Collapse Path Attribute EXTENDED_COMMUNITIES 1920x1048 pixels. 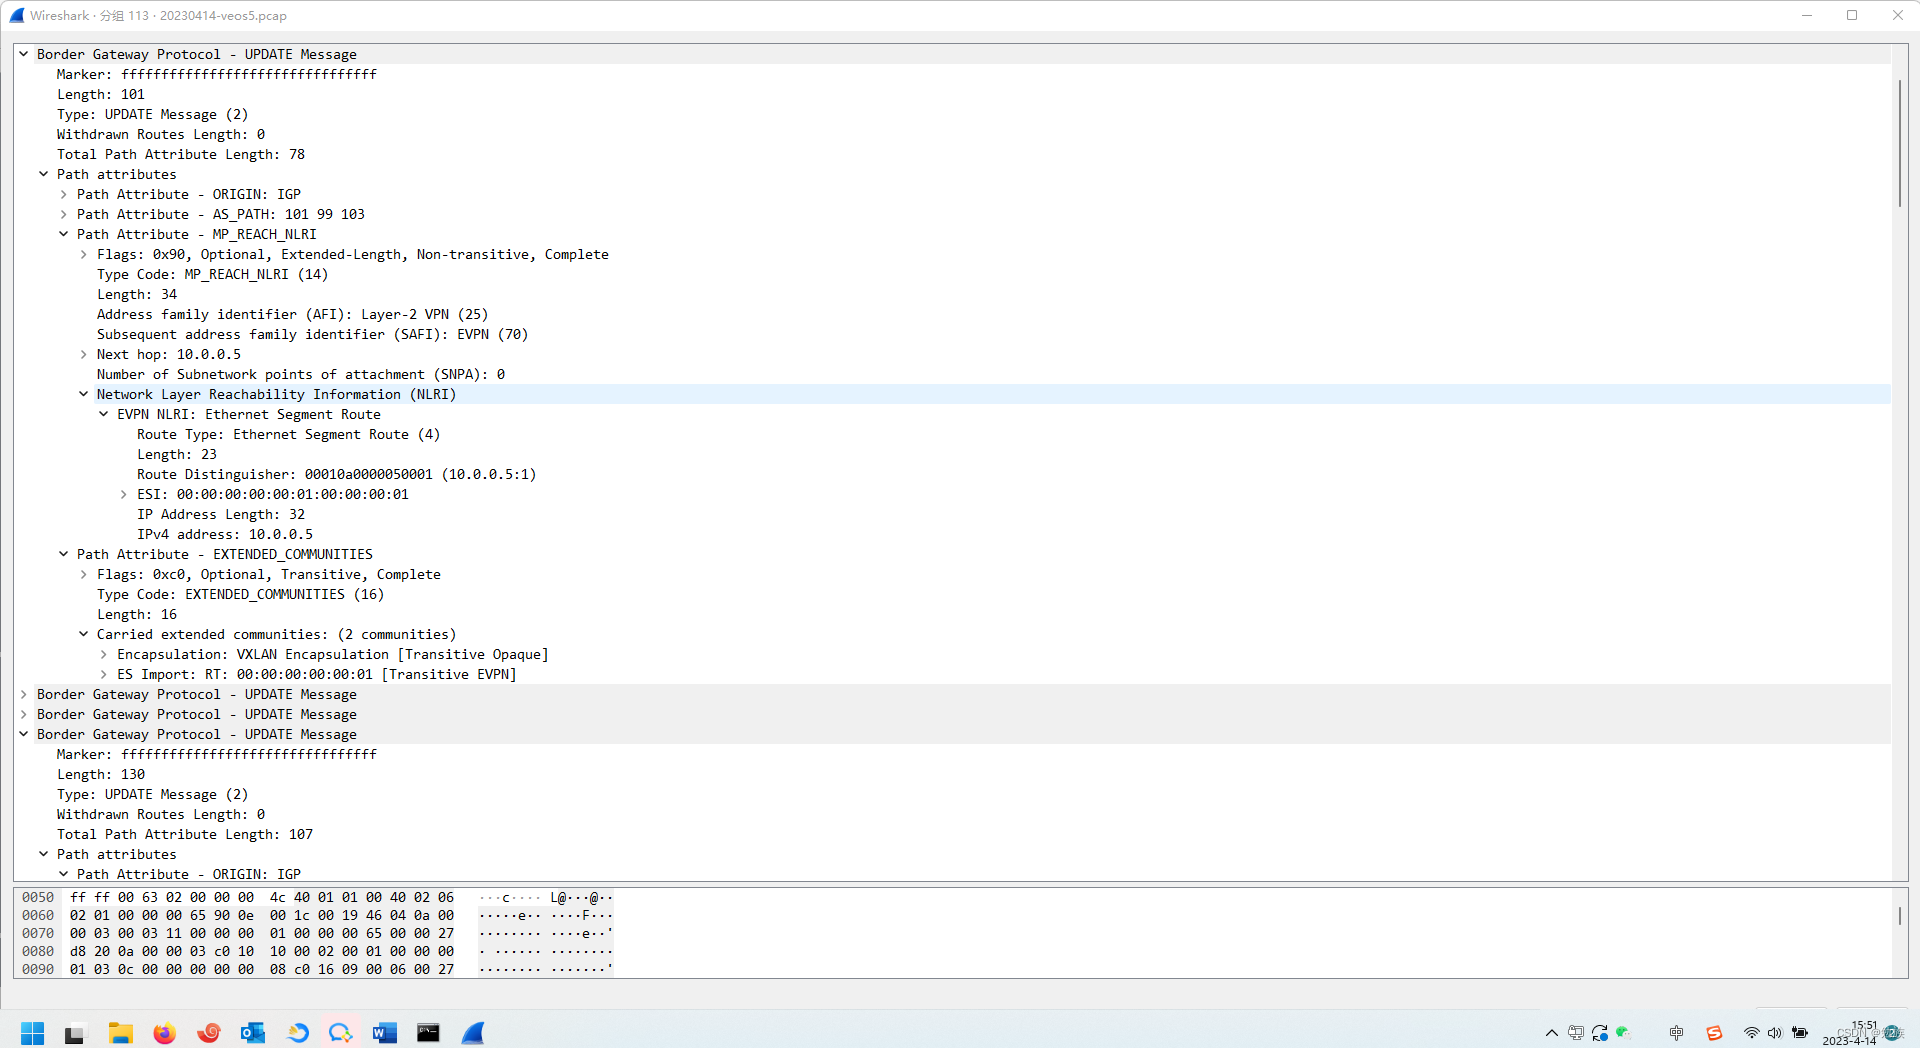click(64, 554)
